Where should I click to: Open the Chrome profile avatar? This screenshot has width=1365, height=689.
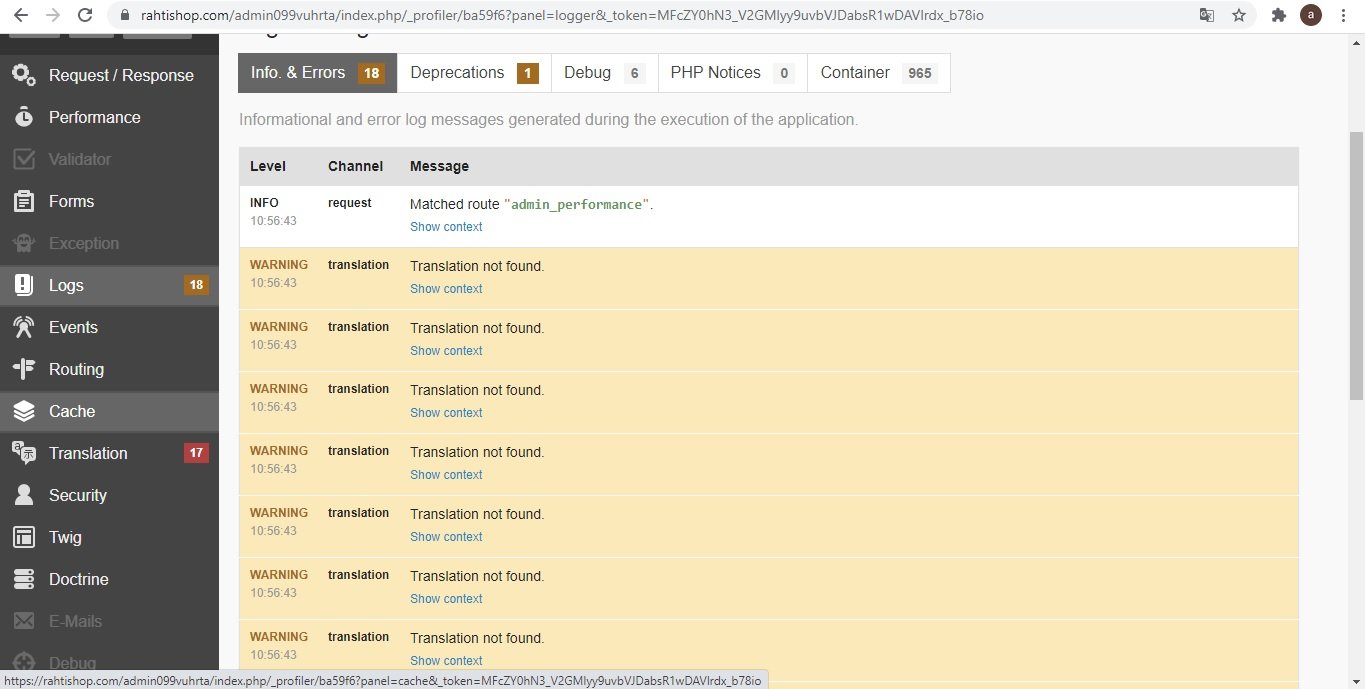(1311, 15)
